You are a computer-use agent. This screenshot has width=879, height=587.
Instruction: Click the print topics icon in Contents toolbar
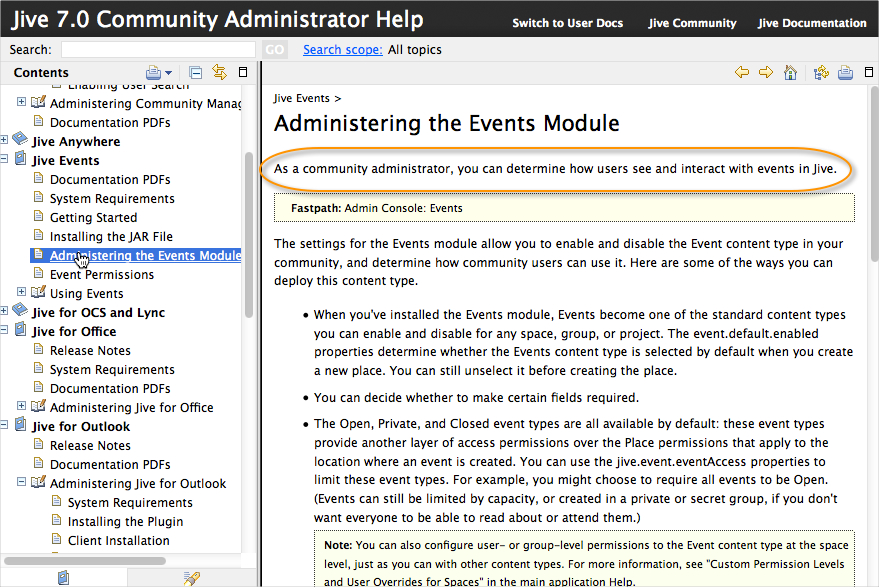153,72
